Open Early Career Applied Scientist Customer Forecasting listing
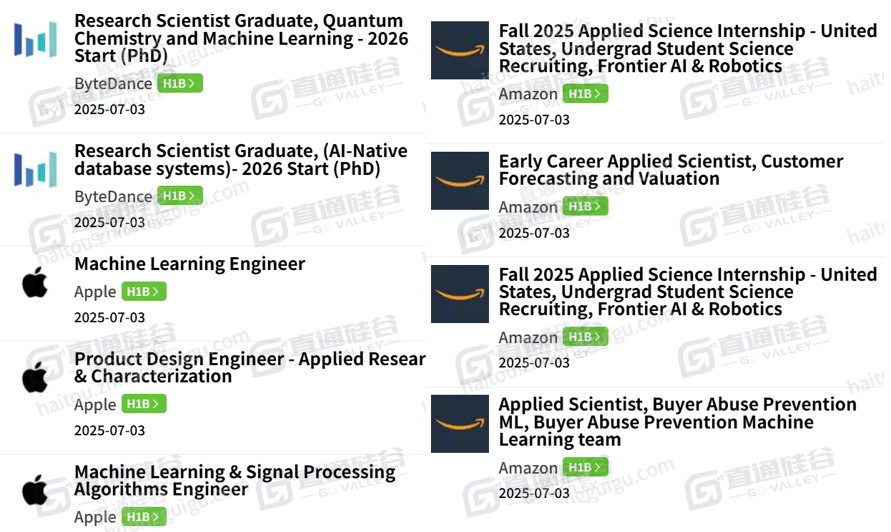The image size is (891, 532). pyautogui.click(x=671, y=170)
